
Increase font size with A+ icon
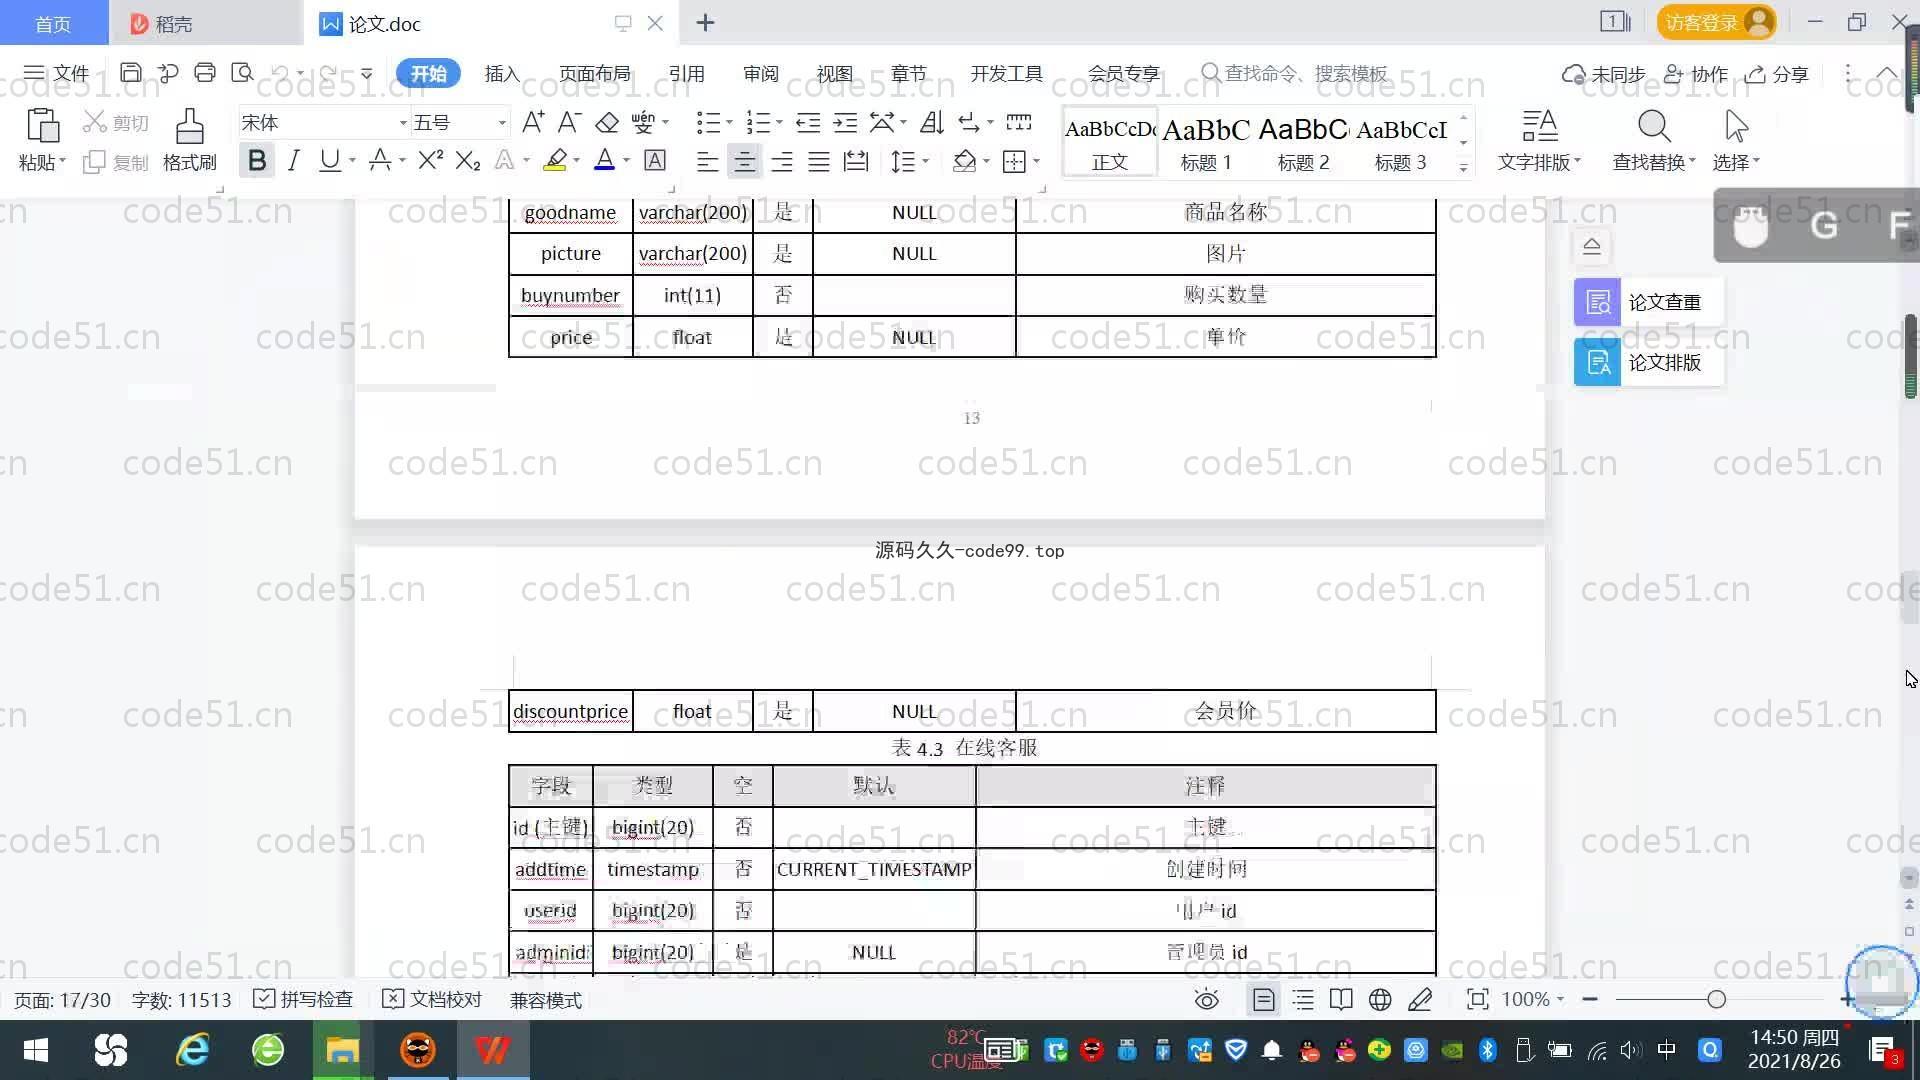point(533,123)
